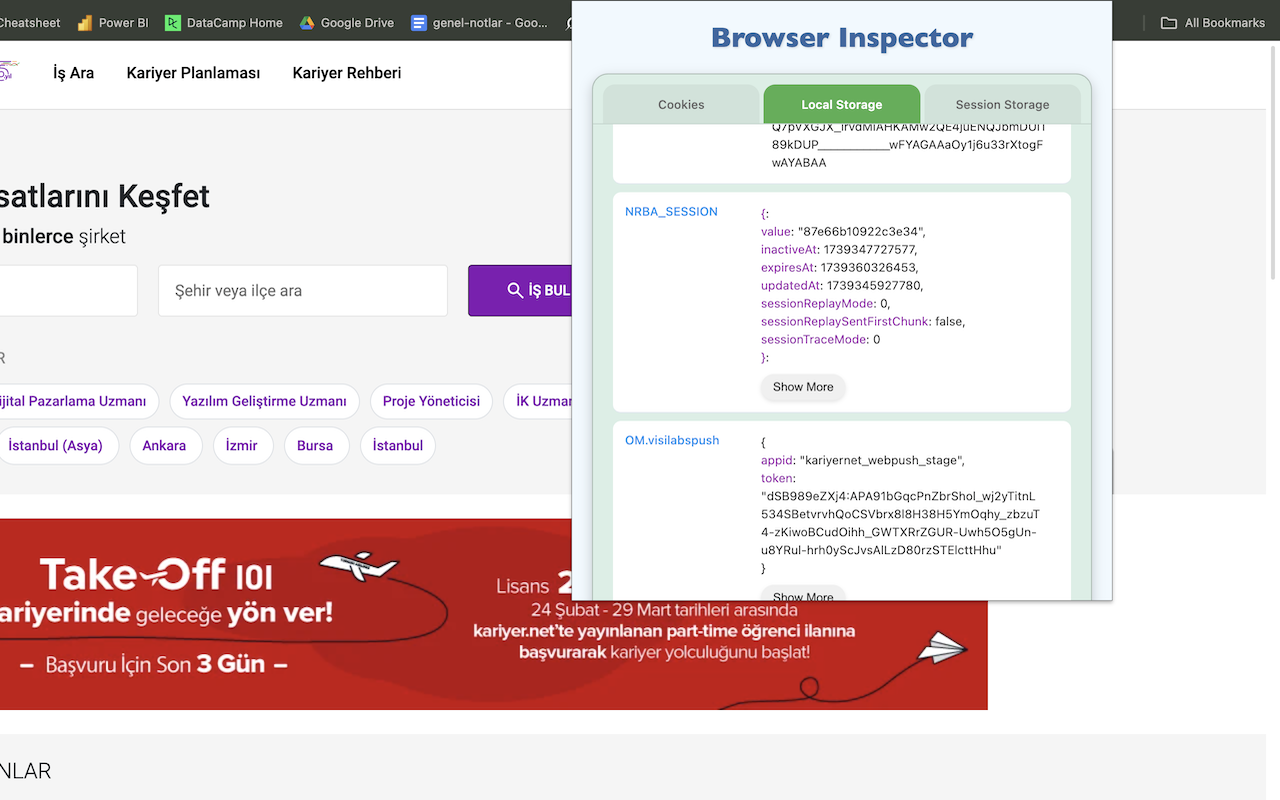Click the inactiveAt value 1739347727577
1280x800 pixels.
point(867,249)
